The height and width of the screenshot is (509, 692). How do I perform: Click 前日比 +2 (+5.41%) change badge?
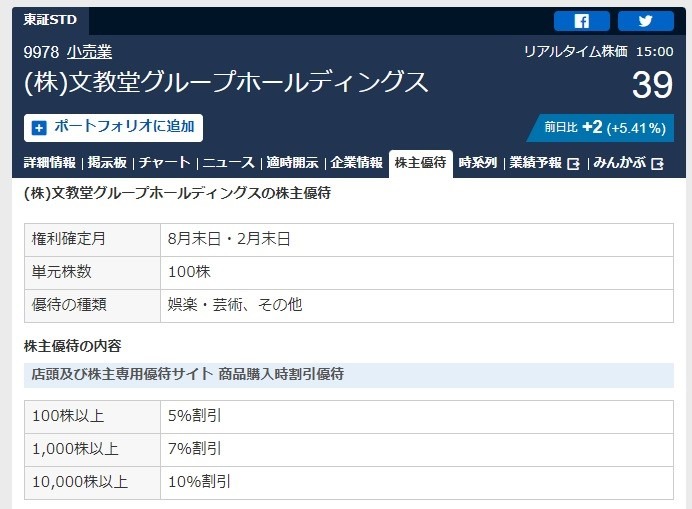click(601, 128)
